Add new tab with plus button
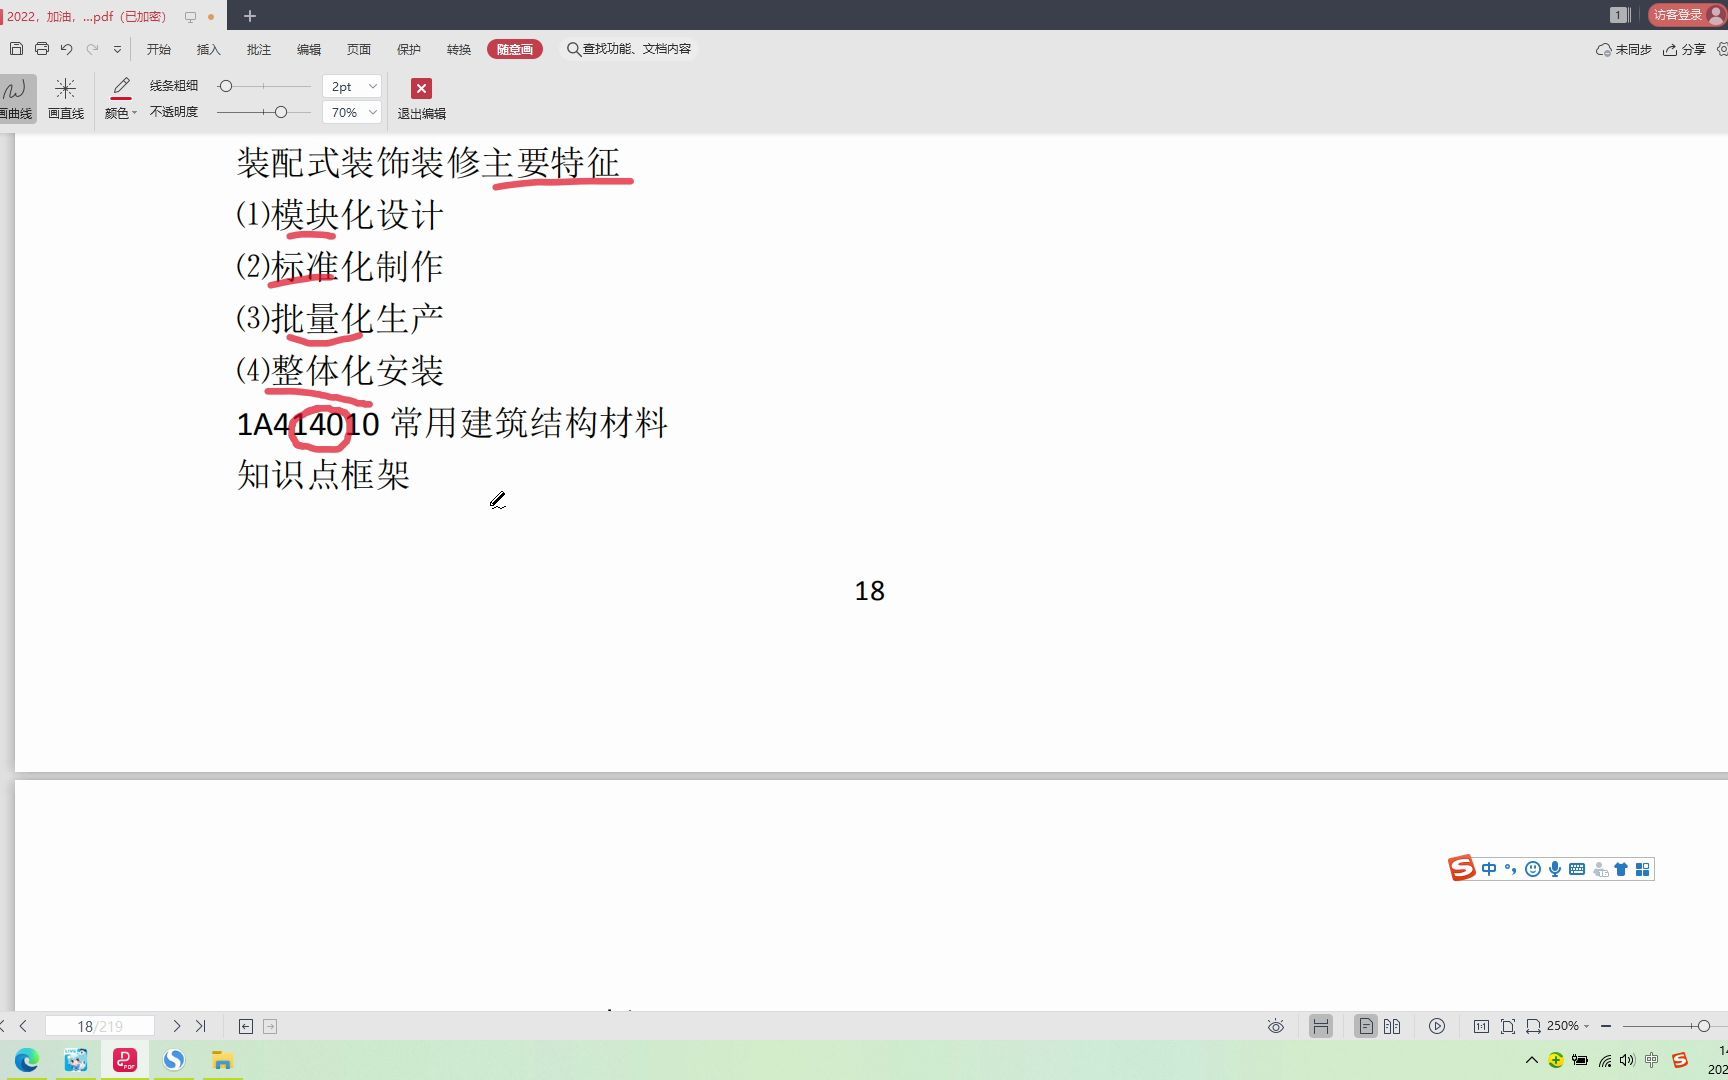1728x1080 pixels. (250, 16)
